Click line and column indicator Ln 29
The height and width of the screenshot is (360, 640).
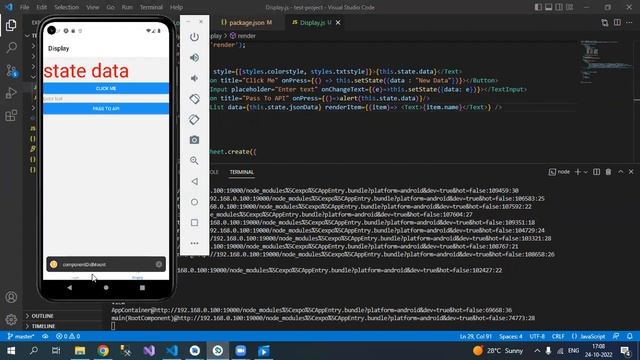(x=476, y=336)
